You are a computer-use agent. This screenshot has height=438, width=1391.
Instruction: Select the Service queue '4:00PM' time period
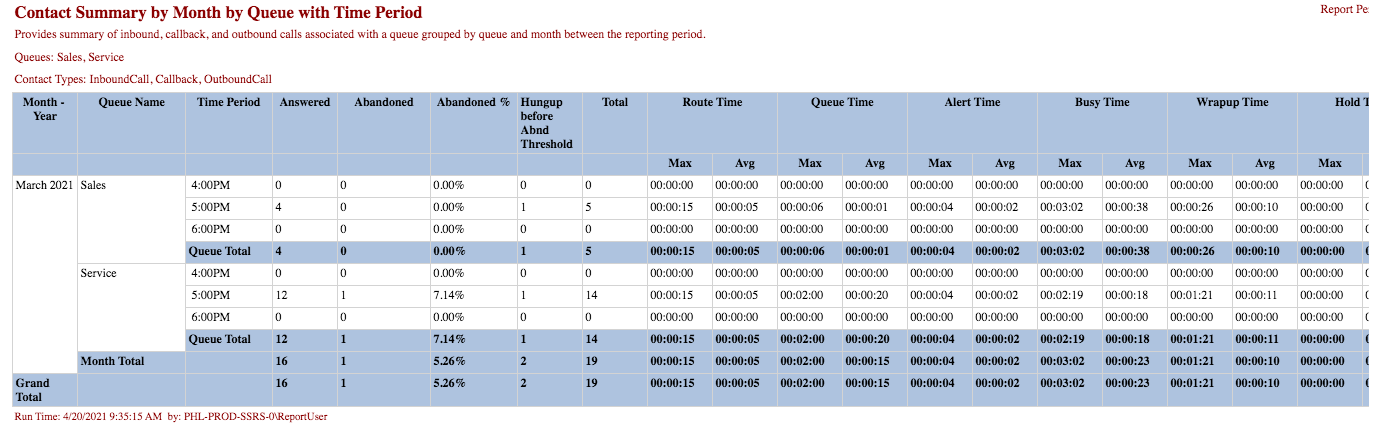pyautogui.click(x=210, y=273)
